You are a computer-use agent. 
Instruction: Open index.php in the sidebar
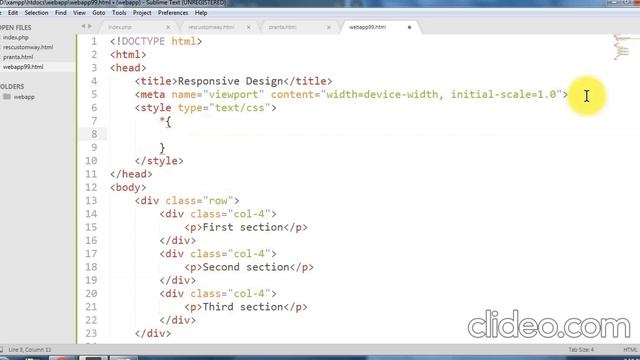point(16,37)
